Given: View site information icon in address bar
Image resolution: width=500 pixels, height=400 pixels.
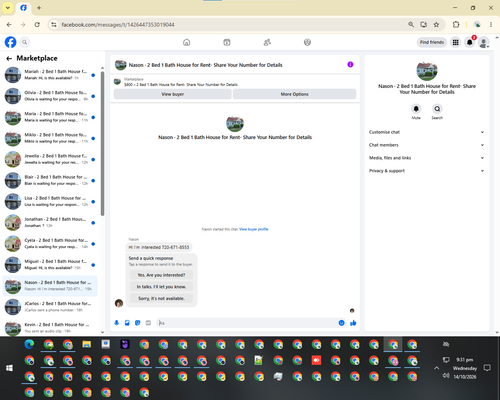Looking at the screenshot, I should 54,25.
